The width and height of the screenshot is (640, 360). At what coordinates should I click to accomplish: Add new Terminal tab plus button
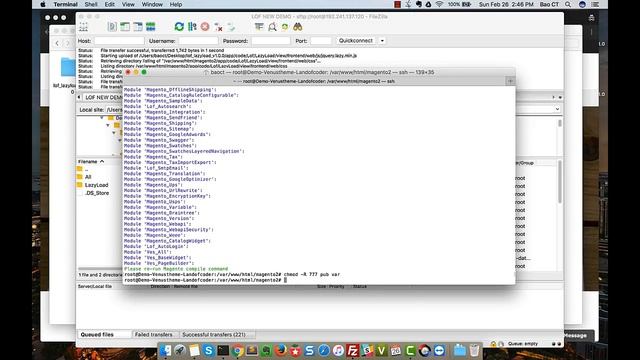pos(510,81)
